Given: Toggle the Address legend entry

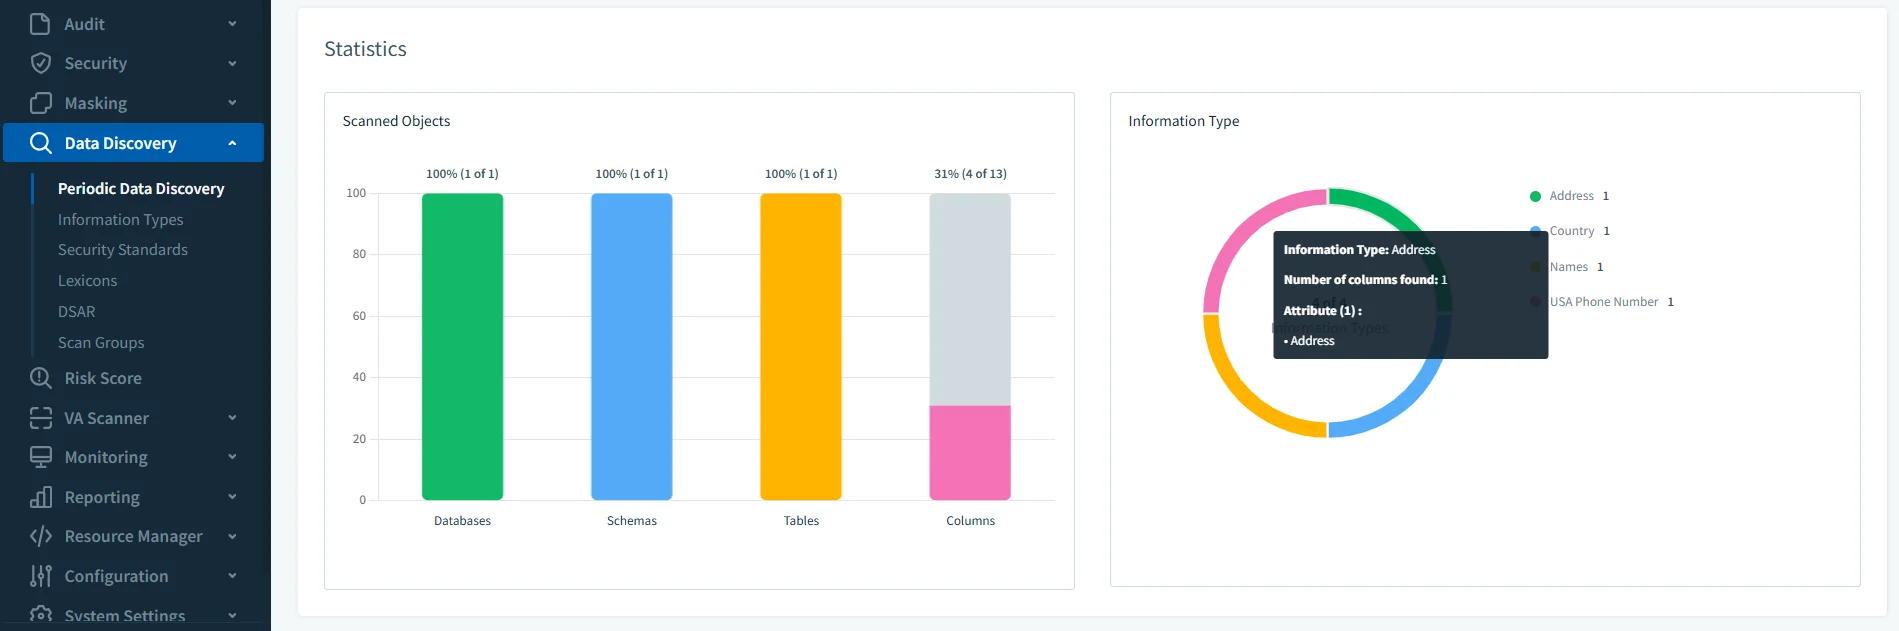Looking at the screenshot, I should 1570,196.
